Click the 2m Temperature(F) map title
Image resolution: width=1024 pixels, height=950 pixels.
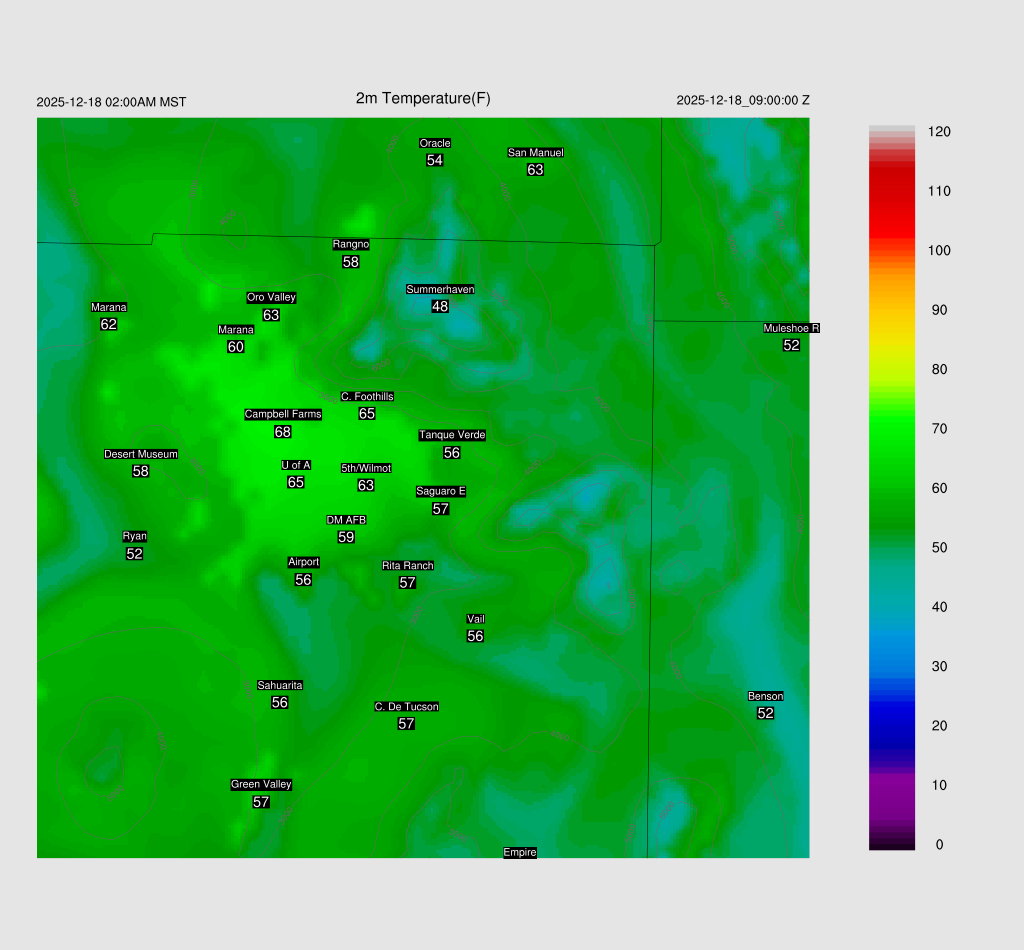point(423,98)
